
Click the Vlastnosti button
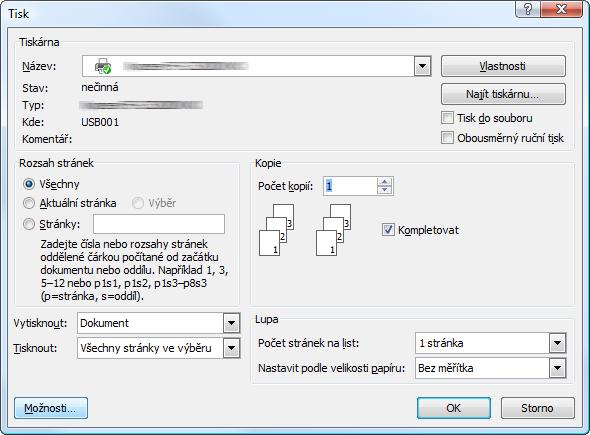click(x=503, y=66)
